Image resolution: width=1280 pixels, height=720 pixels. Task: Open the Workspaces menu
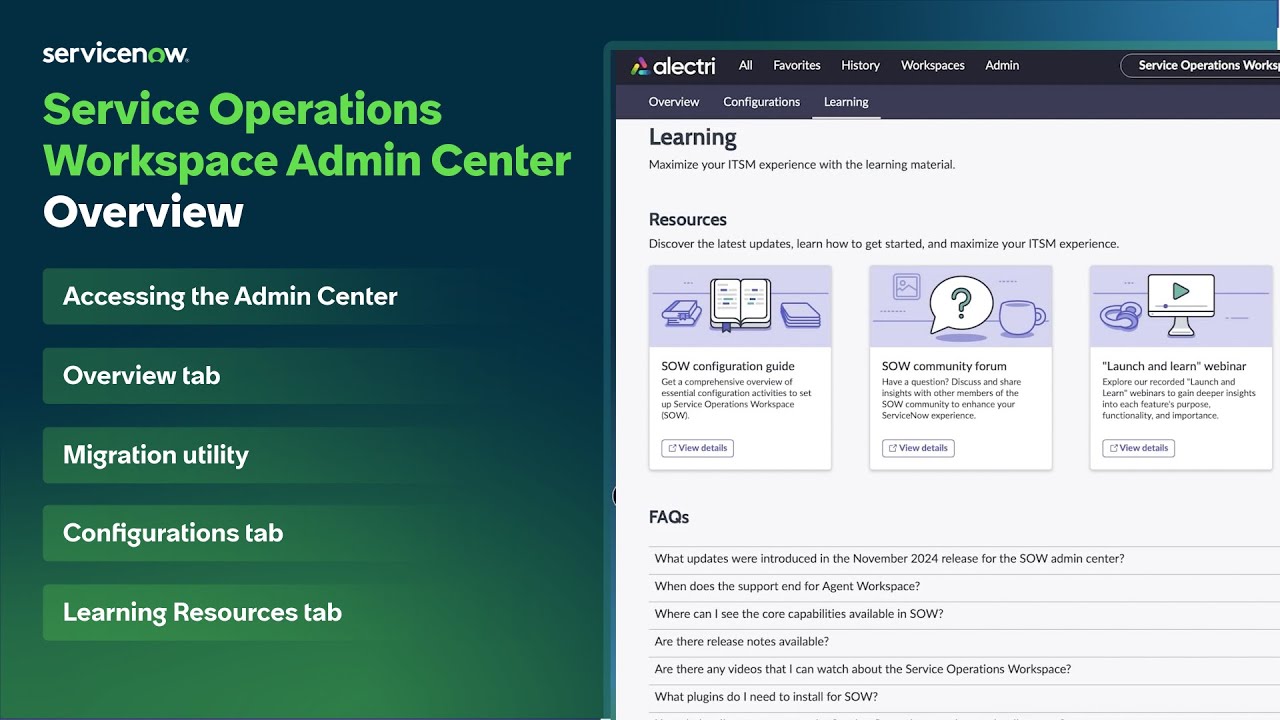point(932,65)
